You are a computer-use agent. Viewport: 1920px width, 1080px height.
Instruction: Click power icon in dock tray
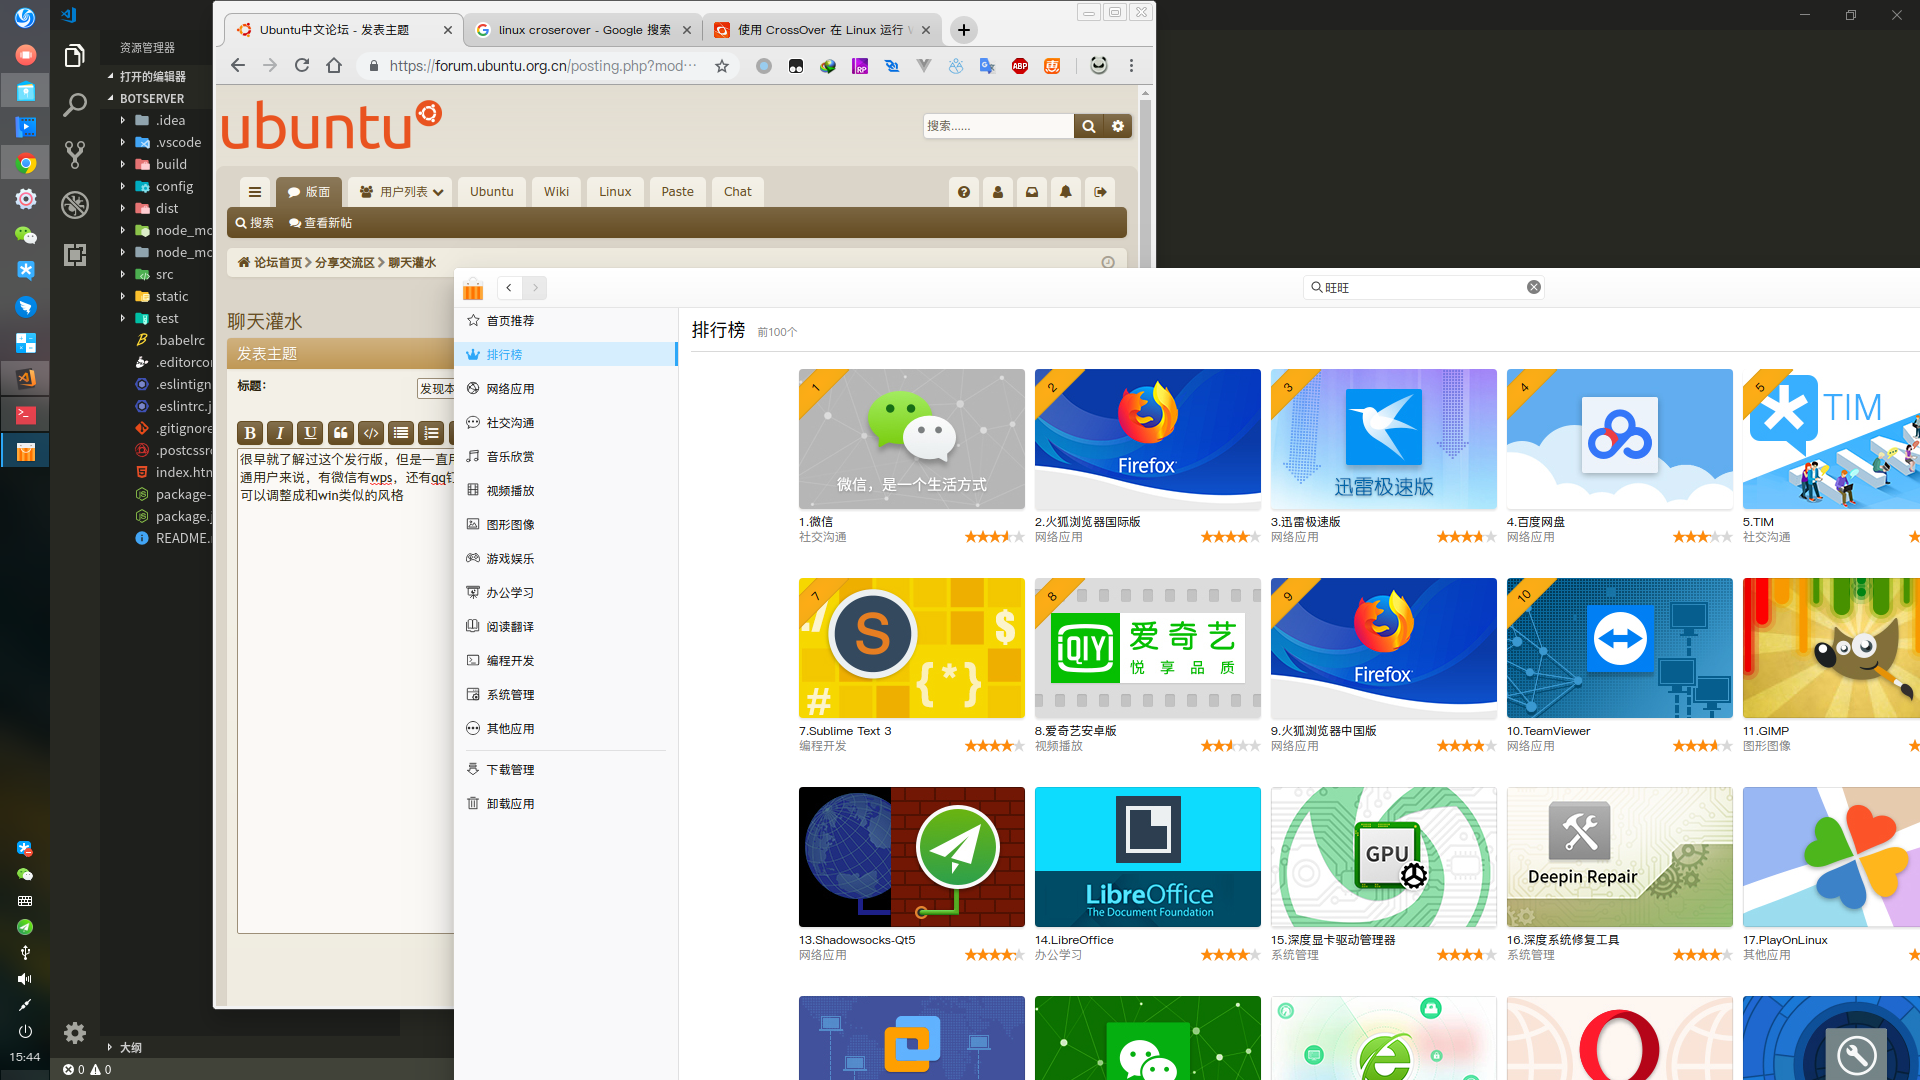point(25,1031)
